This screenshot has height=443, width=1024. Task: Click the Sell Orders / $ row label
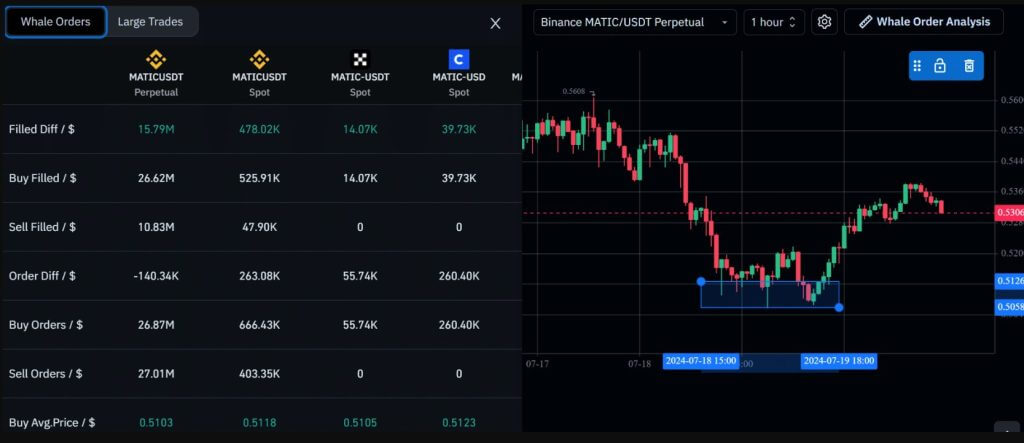(45, 374)
